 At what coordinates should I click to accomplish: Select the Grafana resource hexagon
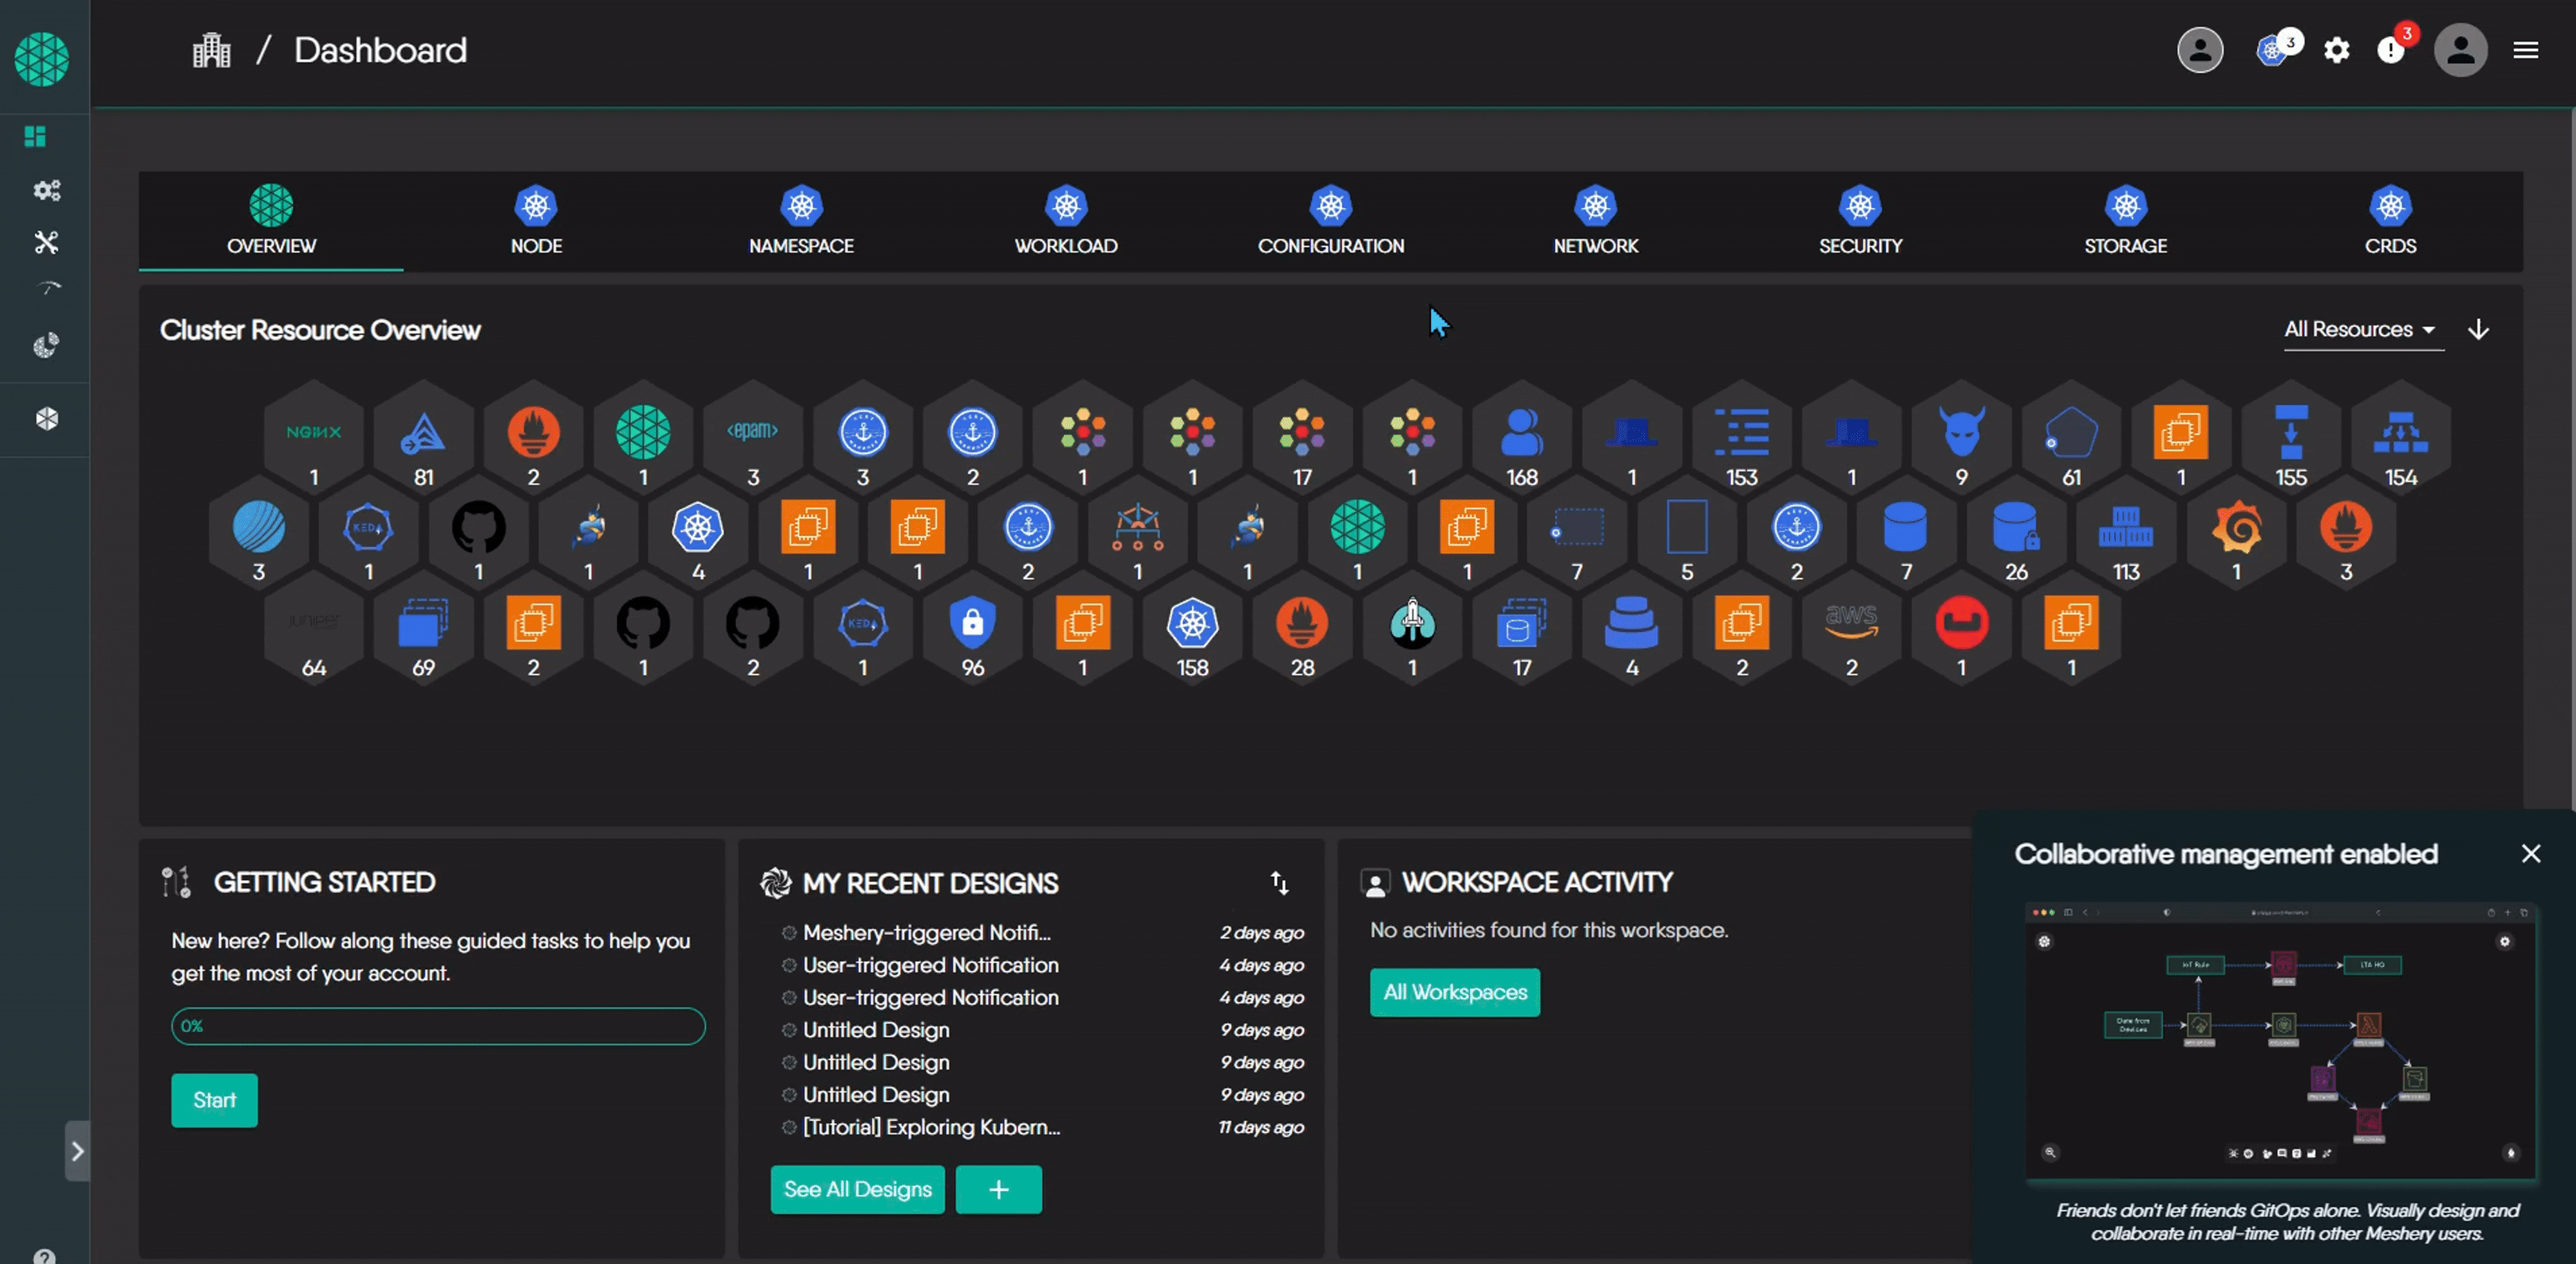coord(2236,528)
